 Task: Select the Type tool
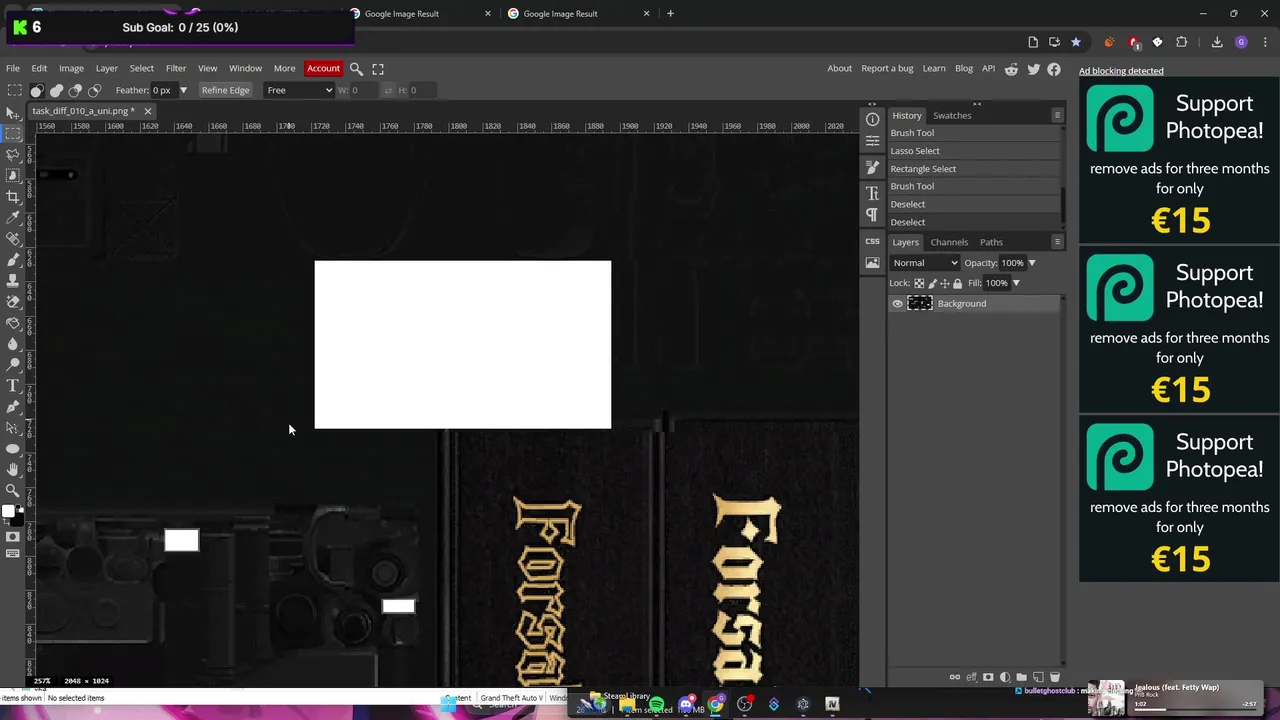click(13, 385)
